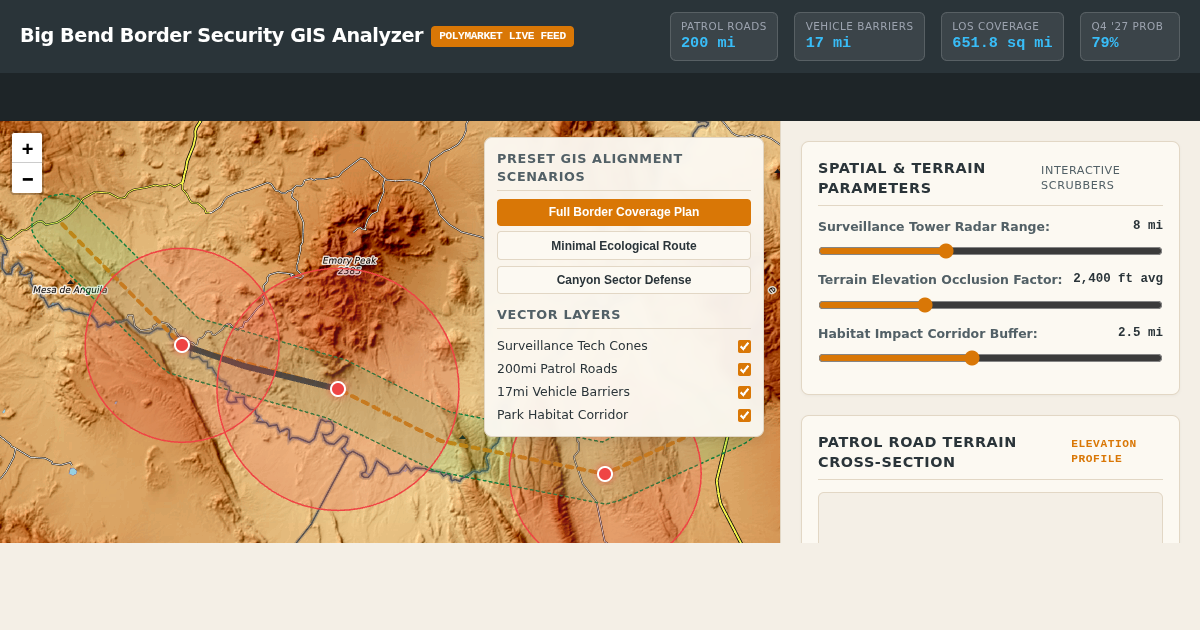Click the Patrol Road Terrain Cross-Section heading

coord(917,452)
